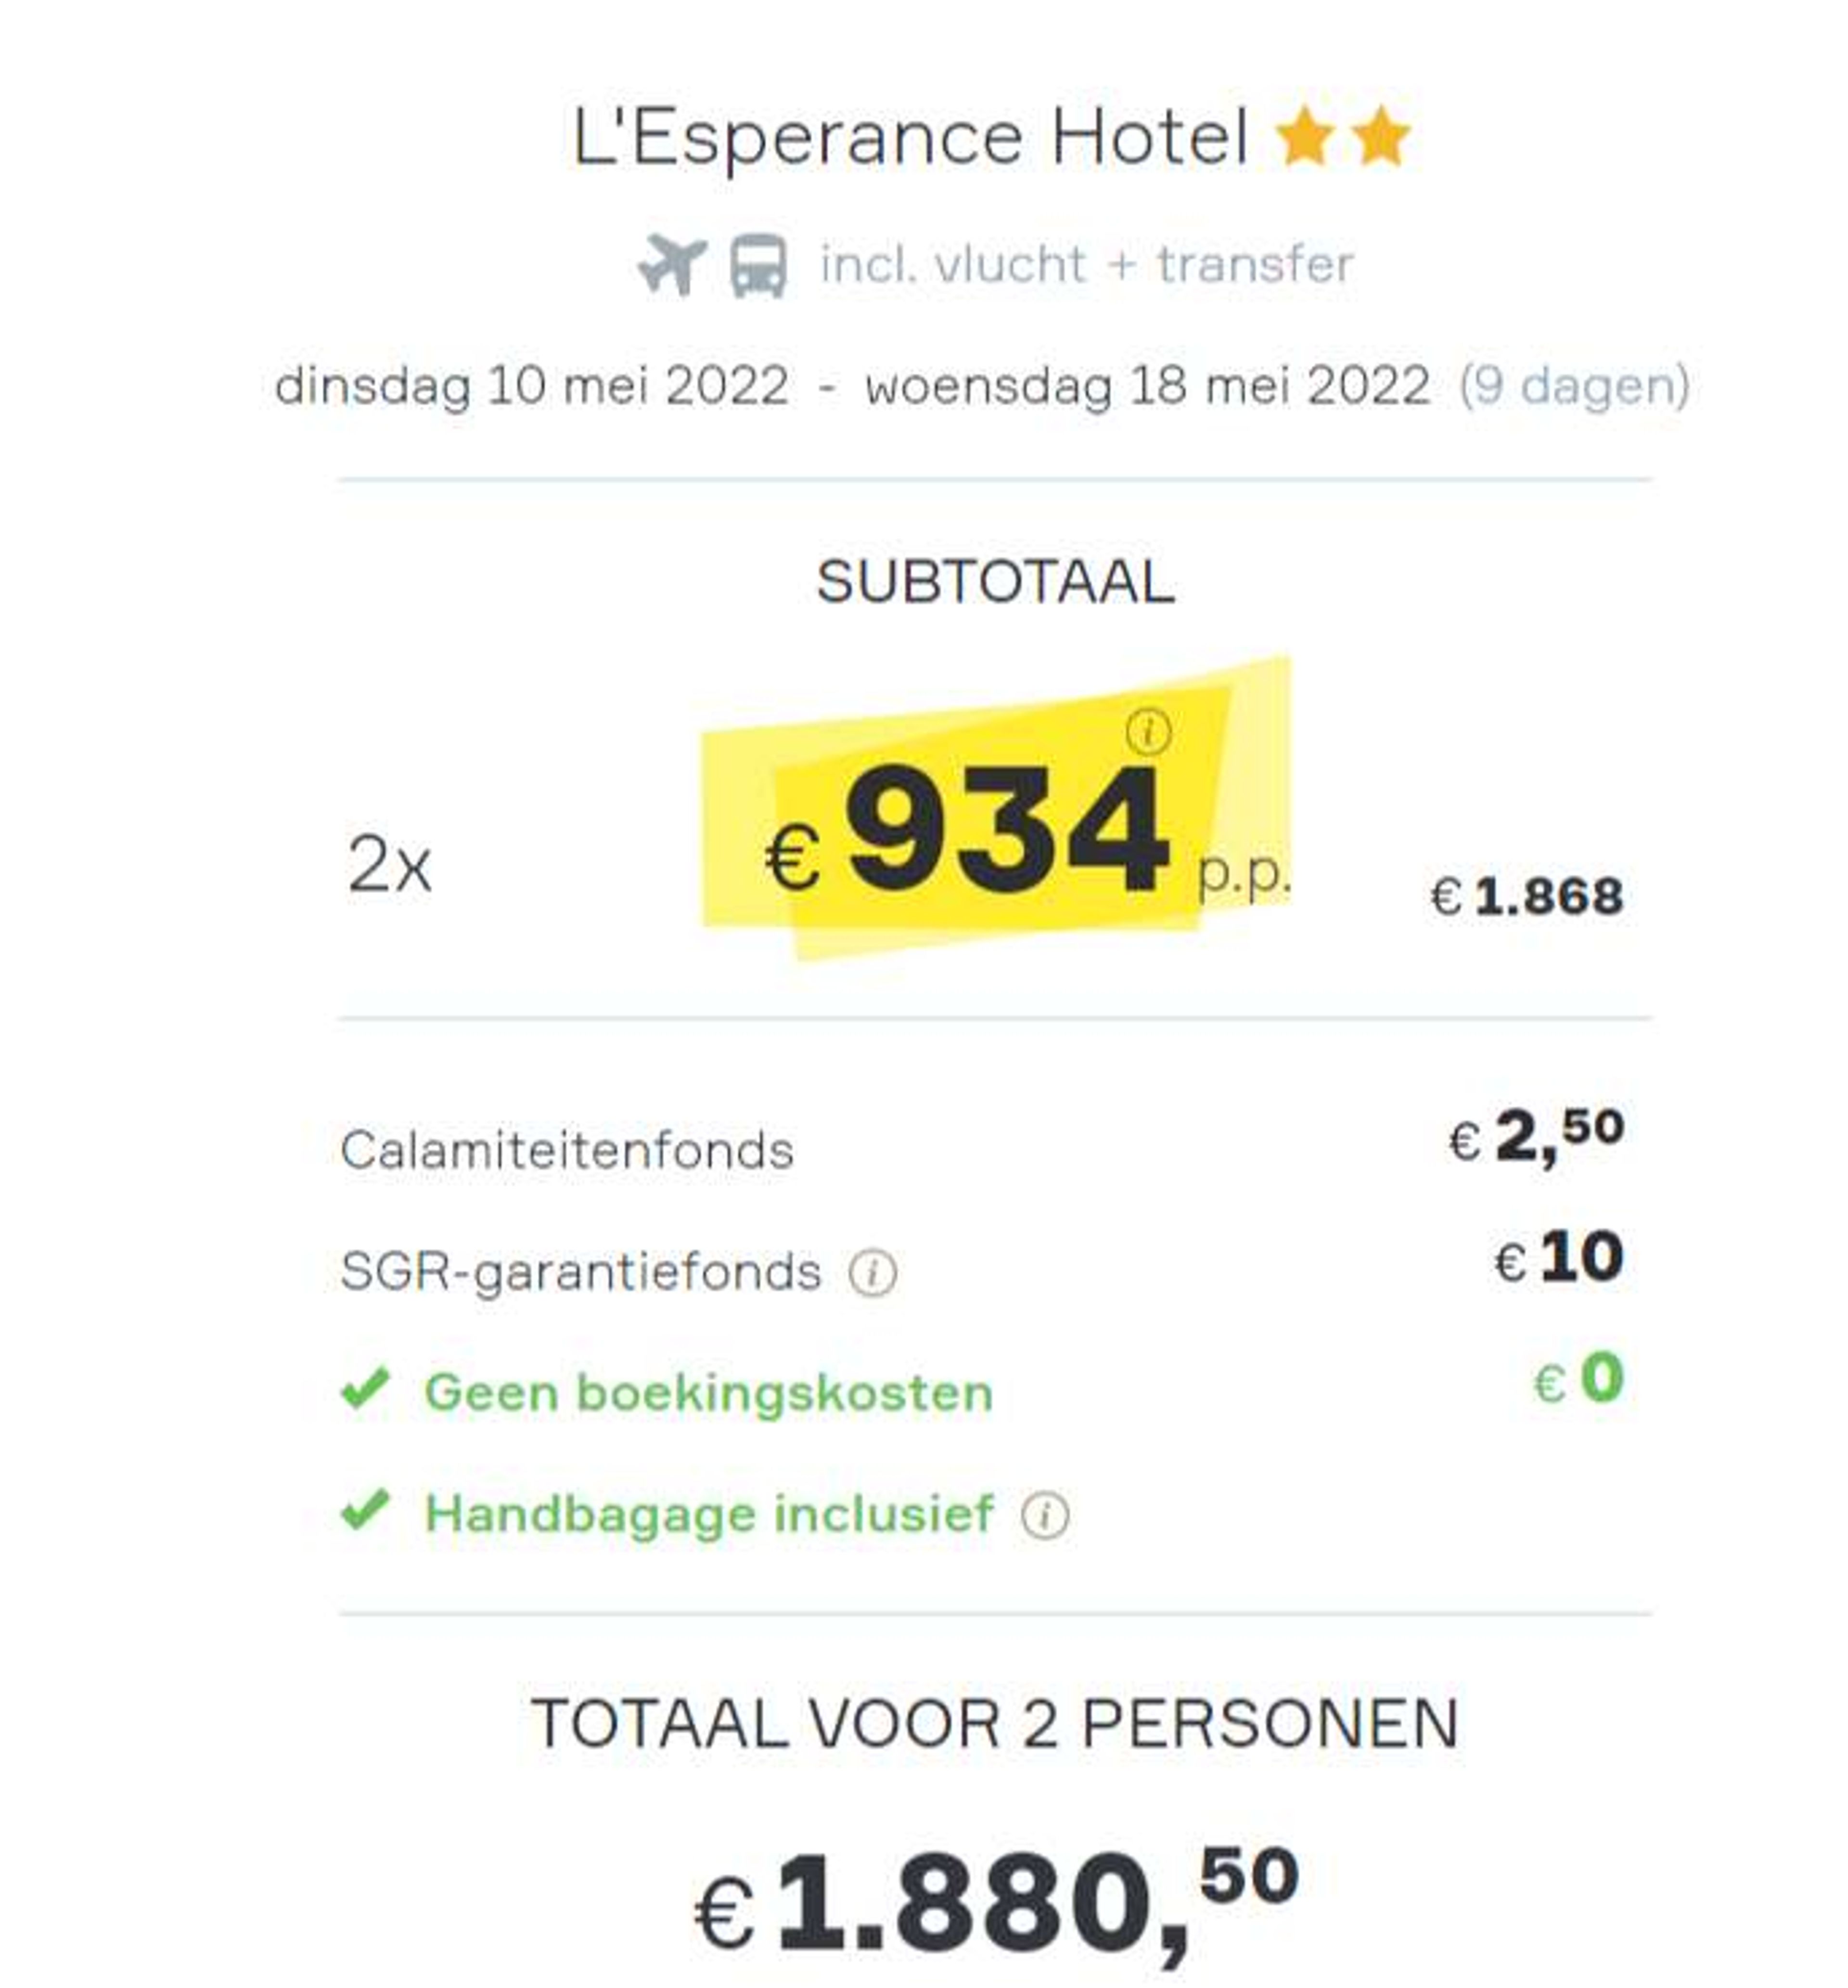Click the incl. vlucht + transfer text
Viewport: 1848px width, 1988px height.
[1087, 265]
